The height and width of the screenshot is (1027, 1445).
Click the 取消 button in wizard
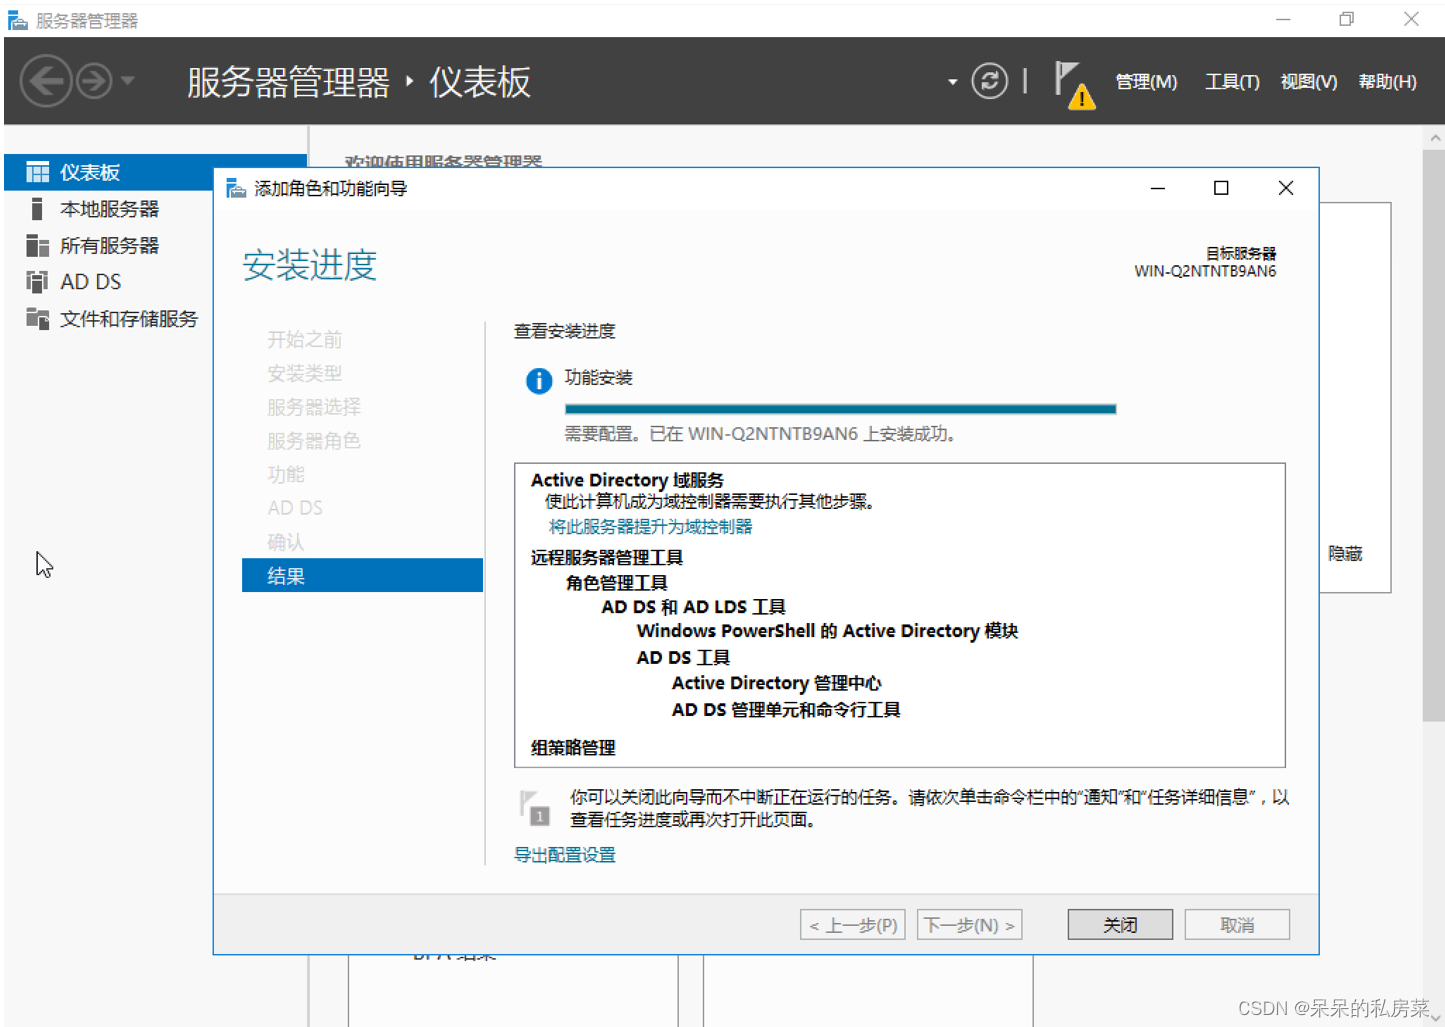tap(1237, 925)
